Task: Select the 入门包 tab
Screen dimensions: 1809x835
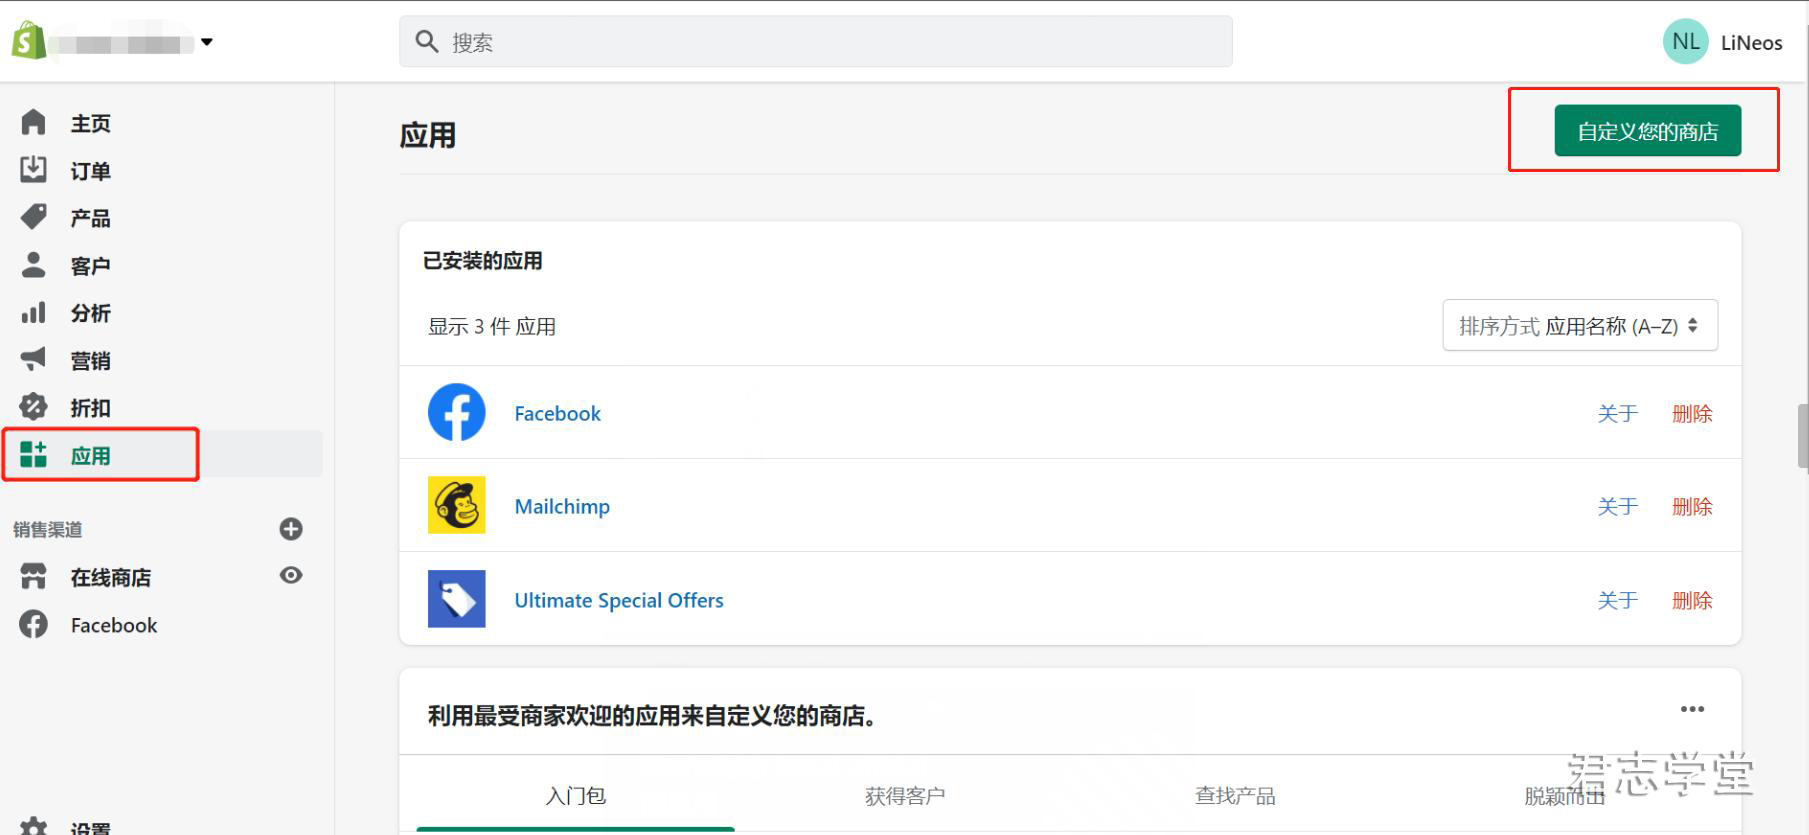Action: point(575,796)
